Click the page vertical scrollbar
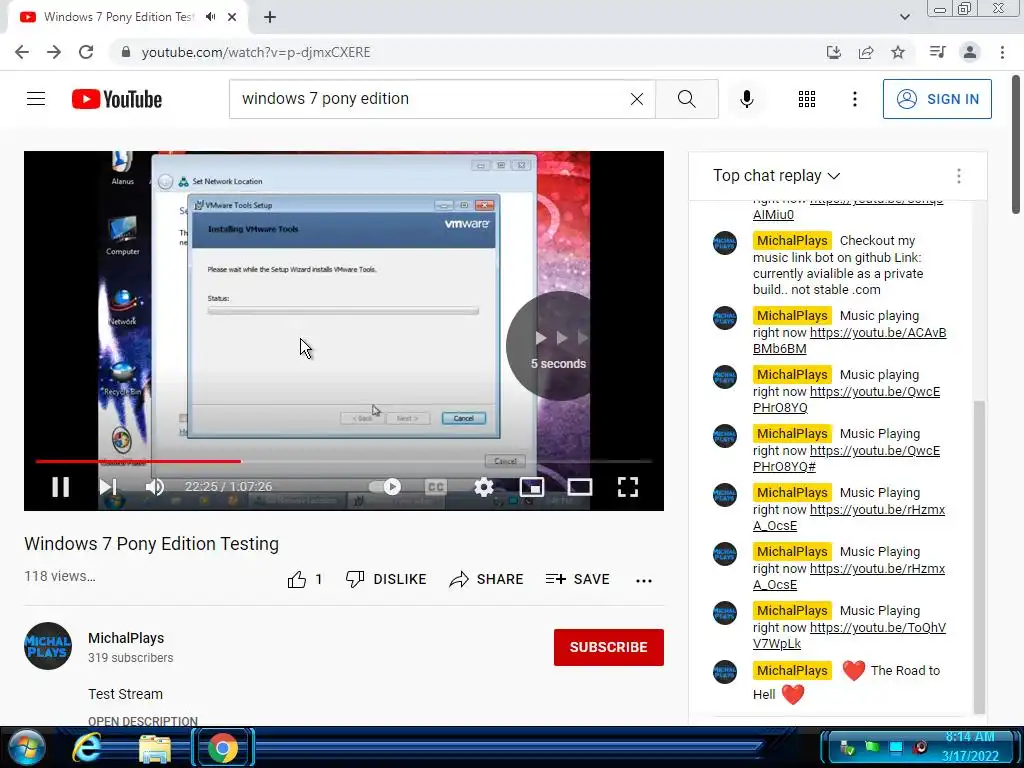 pyautogui.click(x=1017, y=145)
